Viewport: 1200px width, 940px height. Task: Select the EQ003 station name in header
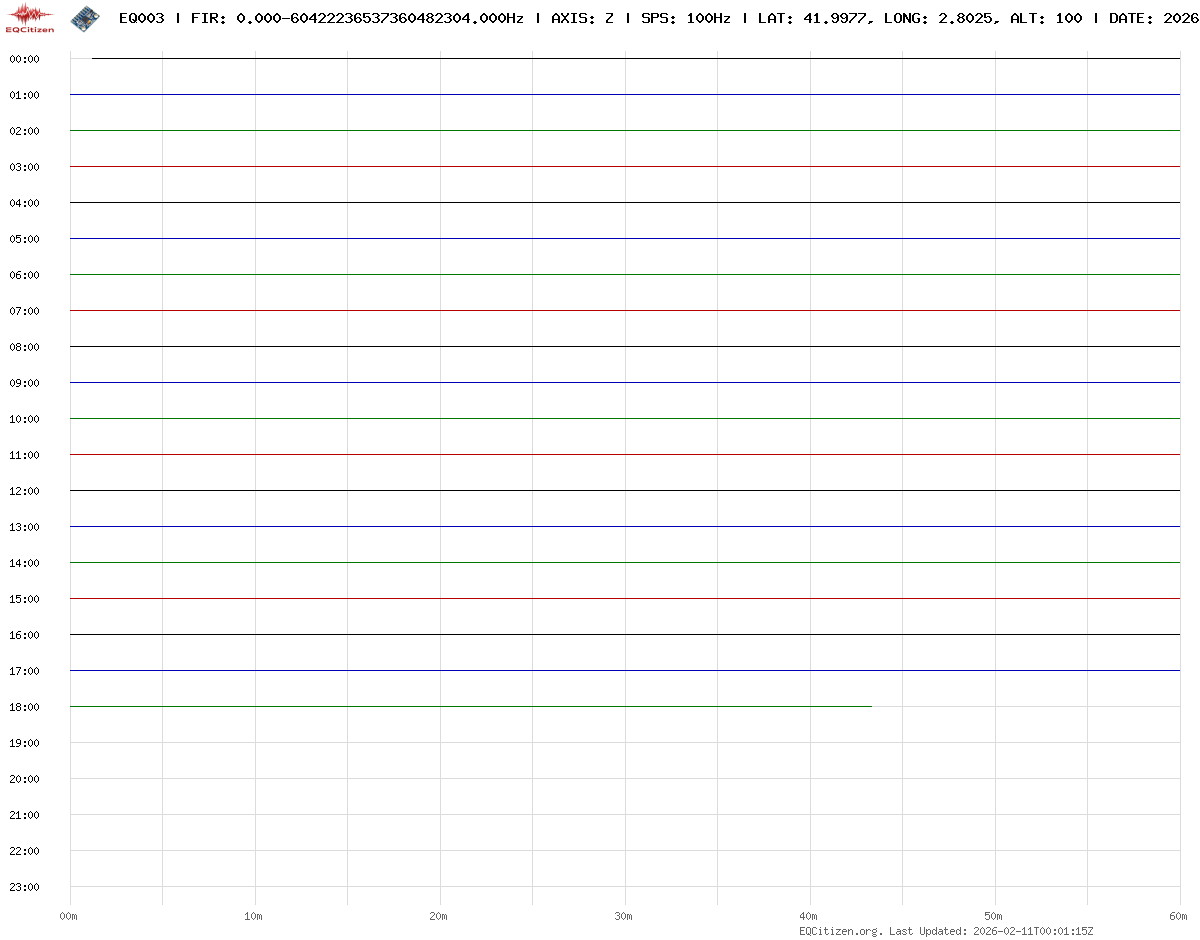coord(141,18)
